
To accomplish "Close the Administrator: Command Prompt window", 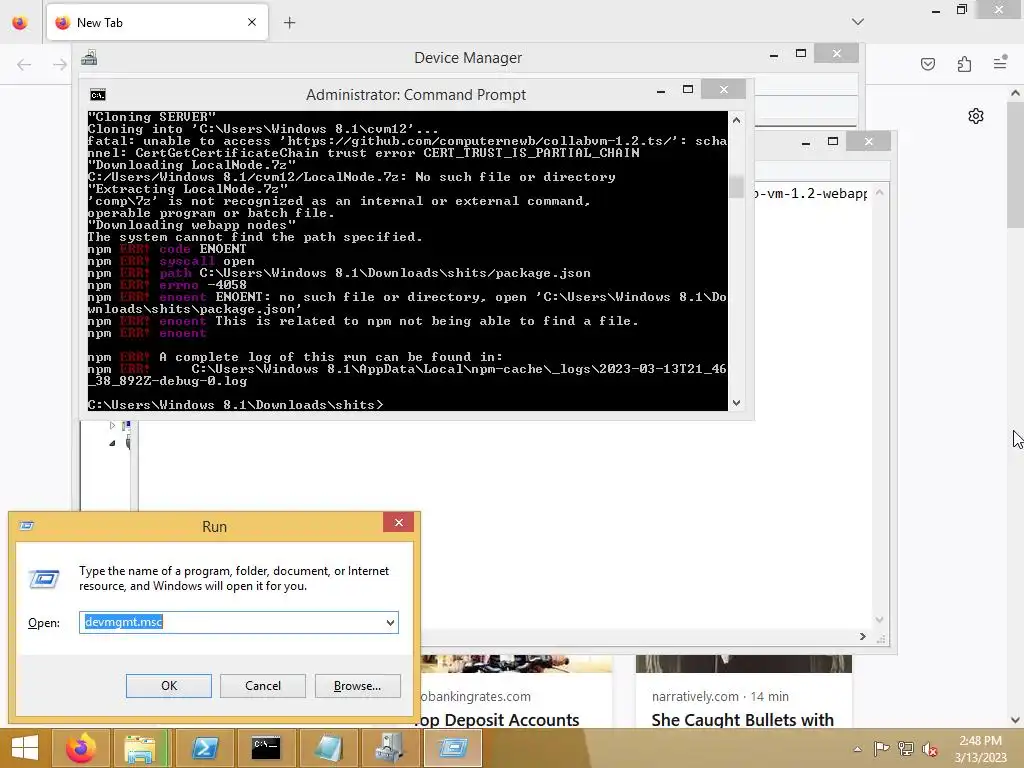I will pyautogui.click(x=724, y=89).
